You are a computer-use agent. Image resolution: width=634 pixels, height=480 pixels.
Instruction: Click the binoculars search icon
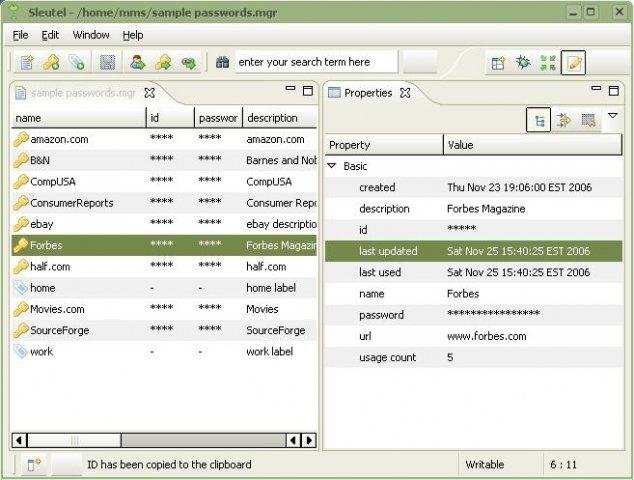pyautogui.click(x=222, y=62)
